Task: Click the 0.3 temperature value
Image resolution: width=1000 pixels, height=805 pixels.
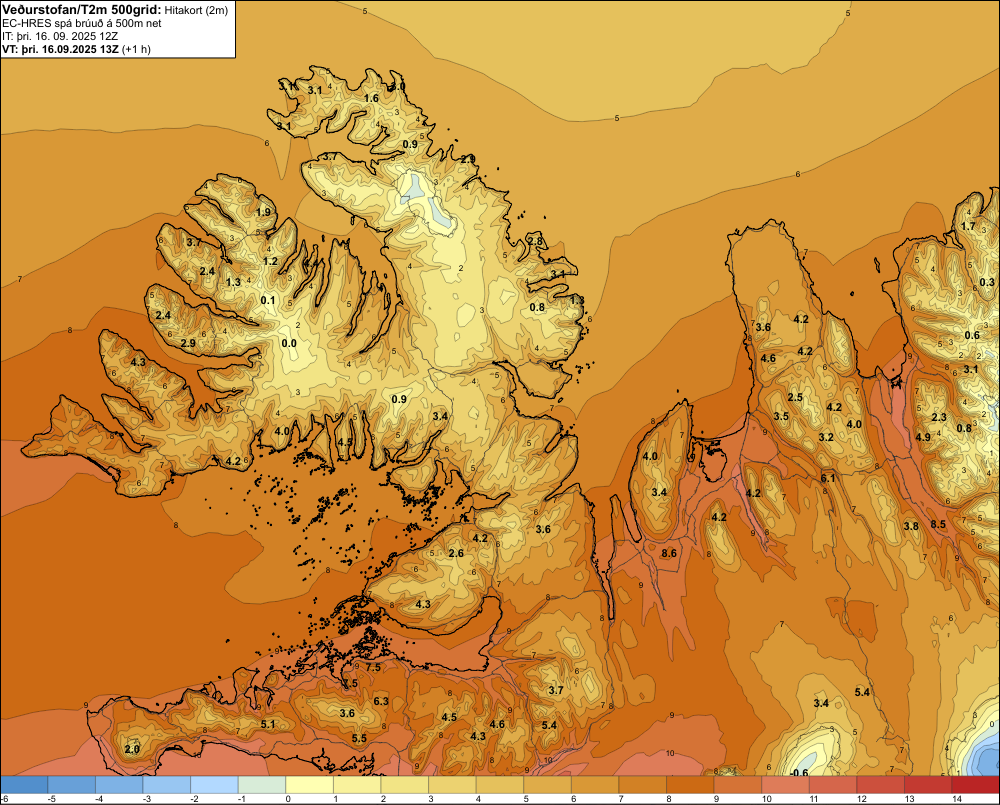Action: click(987, 282)
